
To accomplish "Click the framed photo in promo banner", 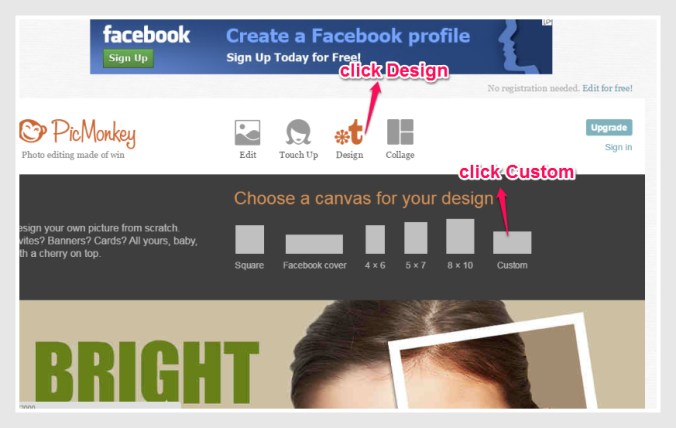I will (491, 364).
